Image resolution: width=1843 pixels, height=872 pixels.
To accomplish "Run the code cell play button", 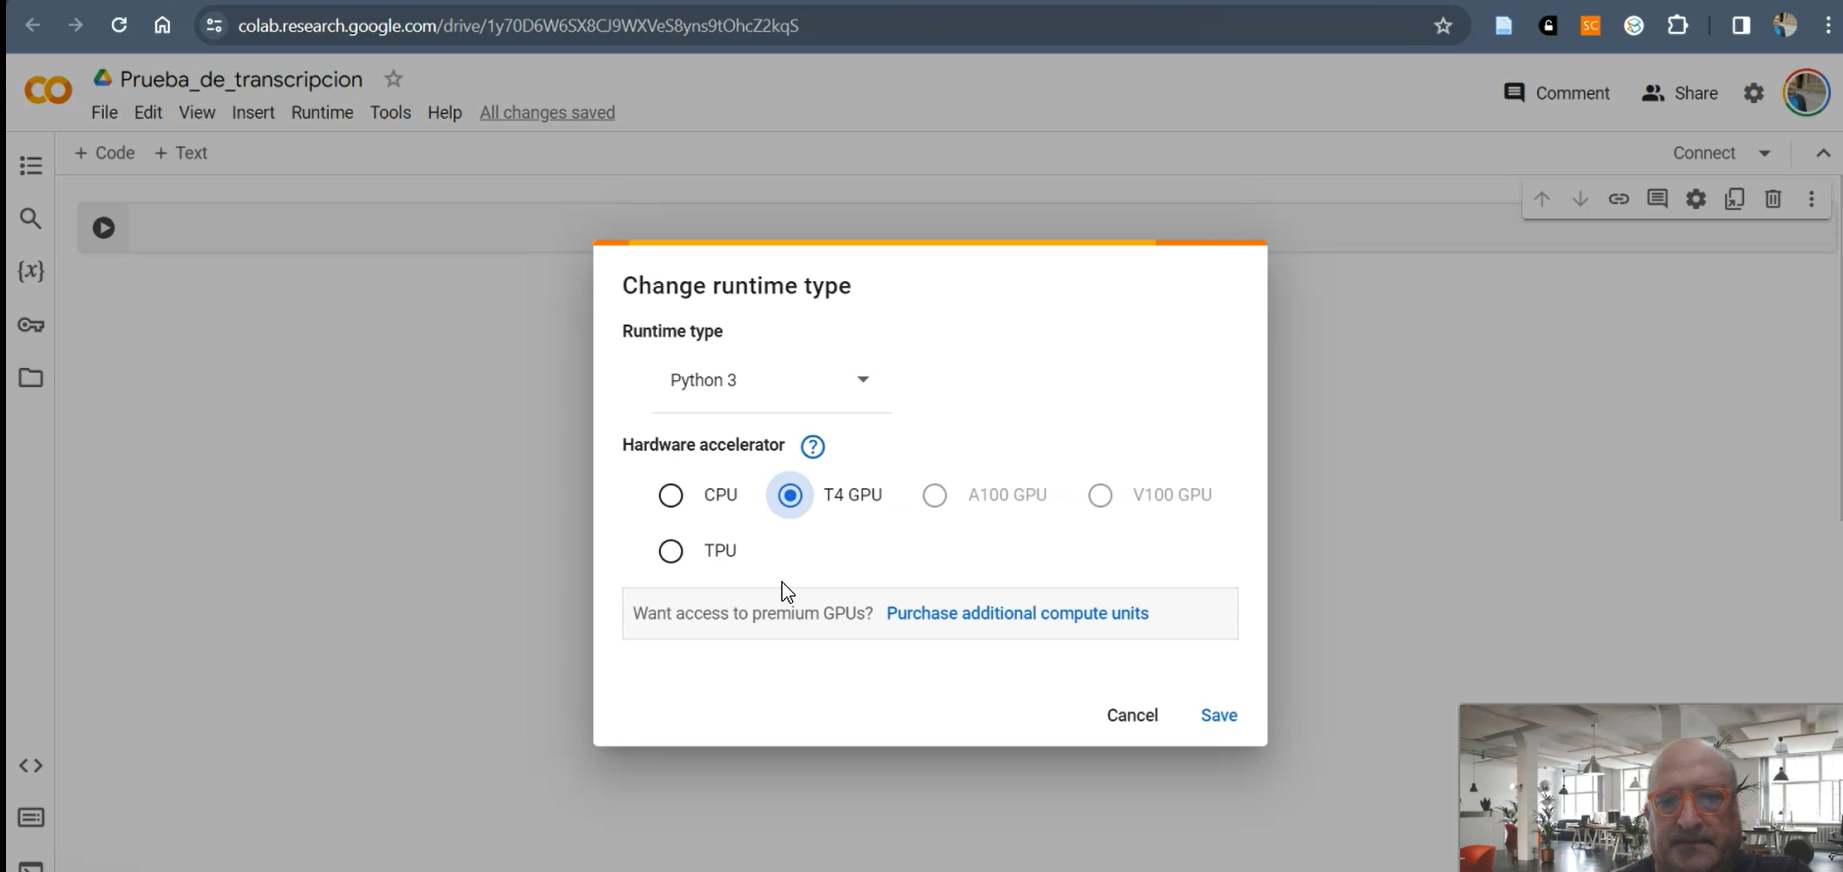I will 104,228.
